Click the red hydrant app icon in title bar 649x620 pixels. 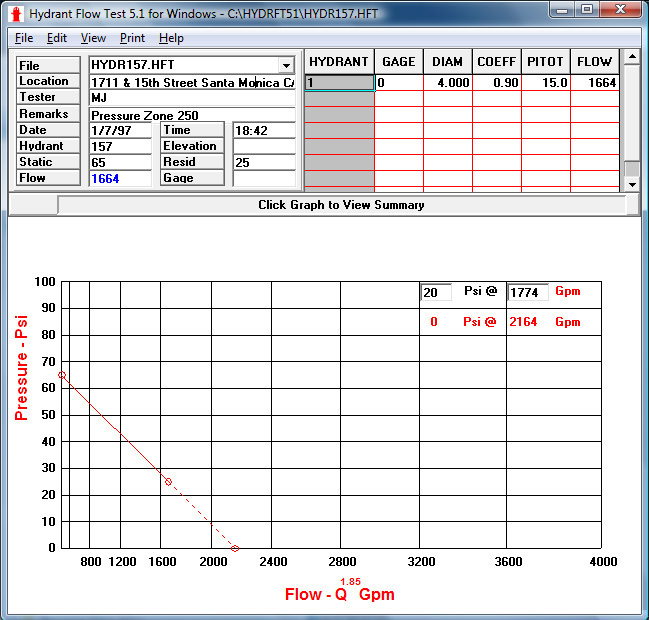[x=16, y=14]
